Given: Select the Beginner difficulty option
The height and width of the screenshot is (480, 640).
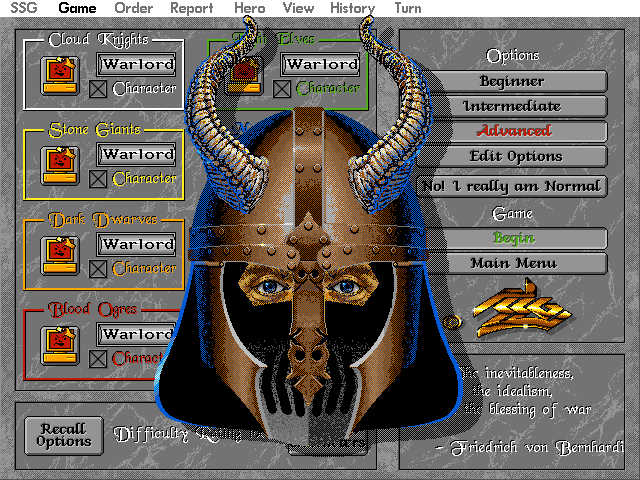Looking at the screenshot, I should [x=512, y=81].
